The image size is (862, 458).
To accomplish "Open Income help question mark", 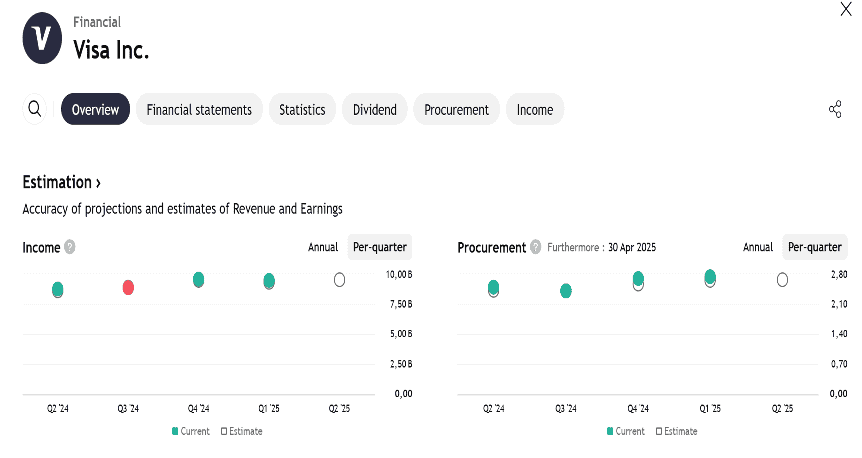I will pos(69,247).
